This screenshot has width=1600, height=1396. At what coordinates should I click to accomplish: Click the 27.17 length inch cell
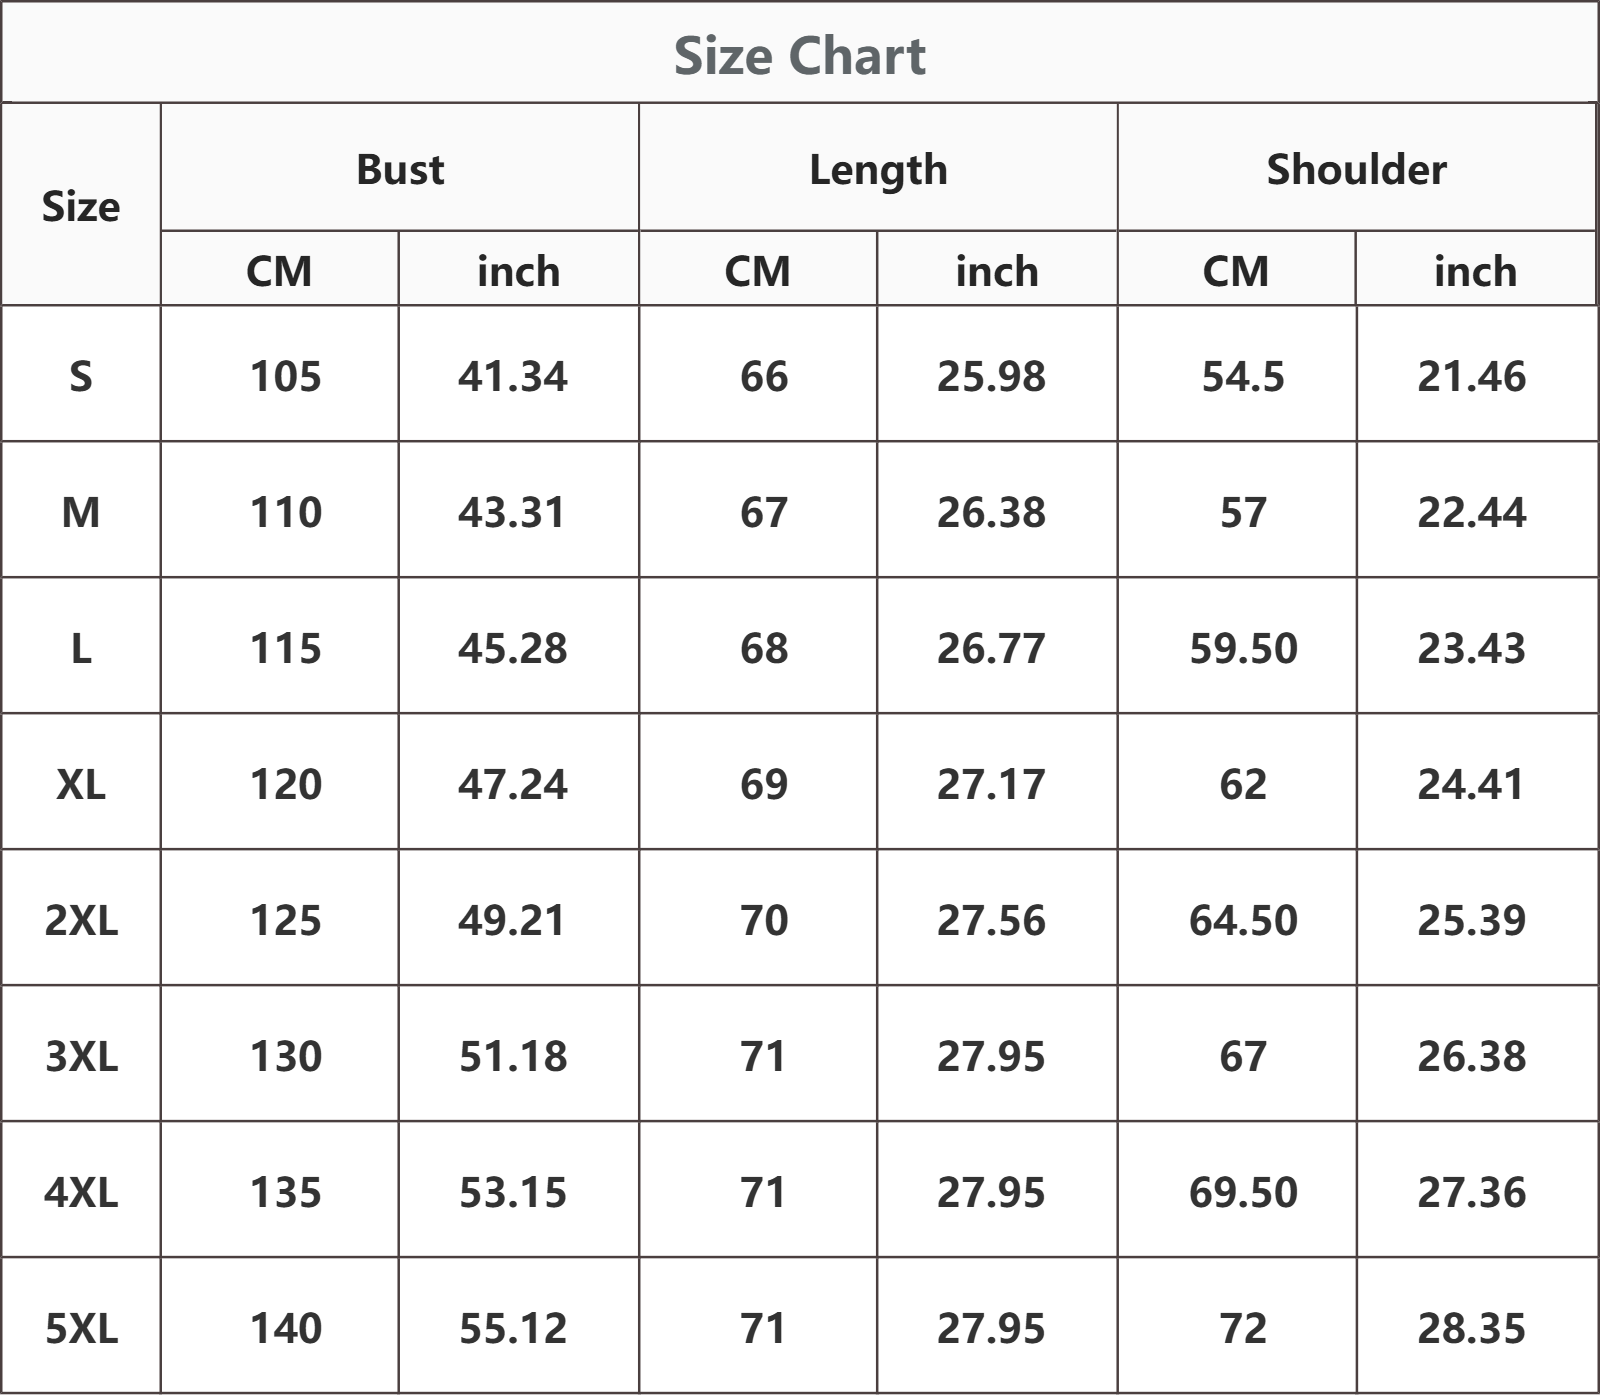[x=997, y=782]
